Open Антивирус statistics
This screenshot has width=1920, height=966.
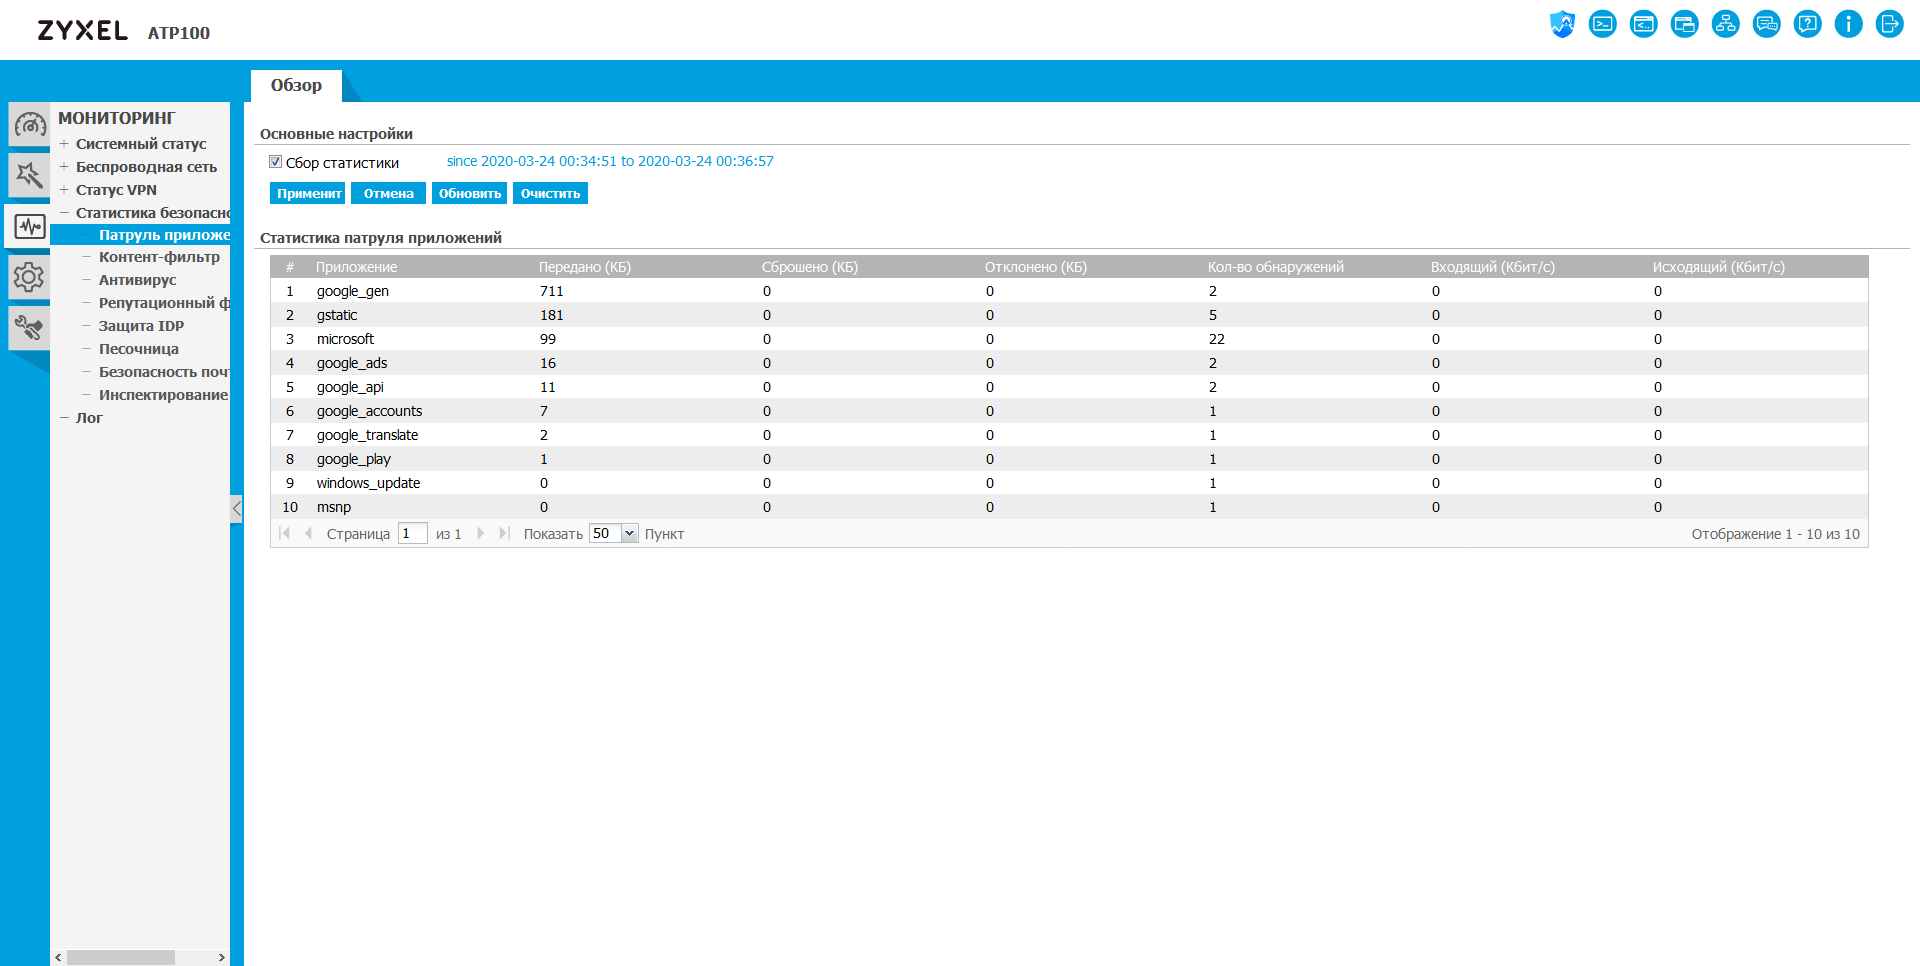click(137, 280)
